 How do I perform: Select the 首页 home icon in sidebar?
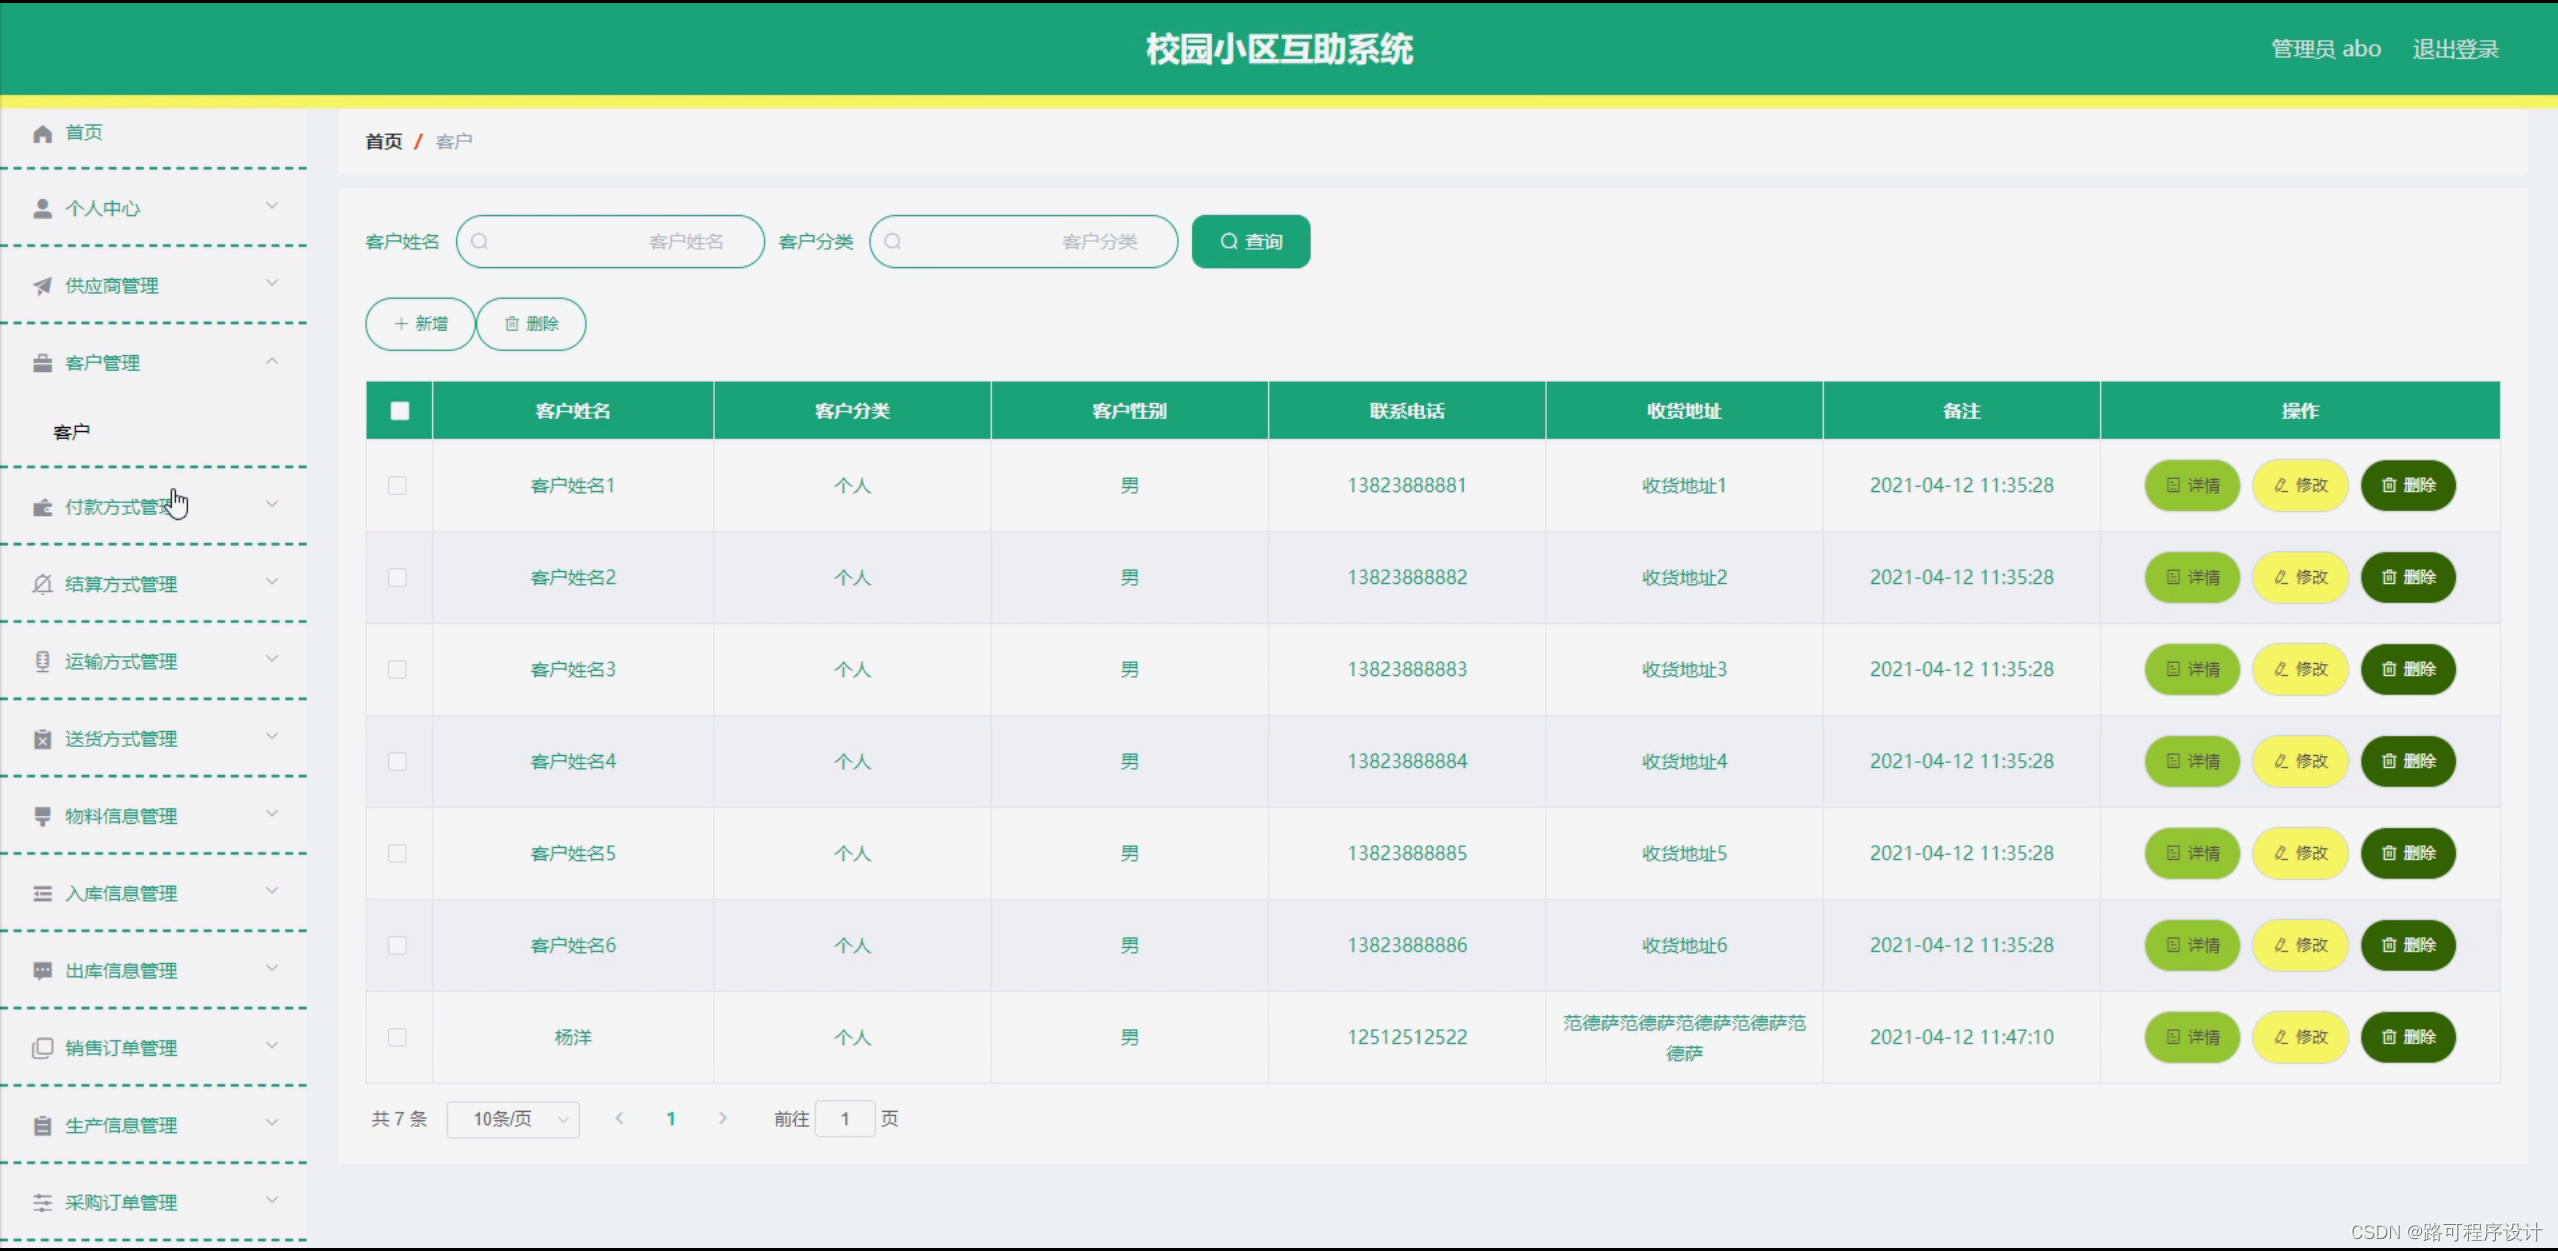43,132
